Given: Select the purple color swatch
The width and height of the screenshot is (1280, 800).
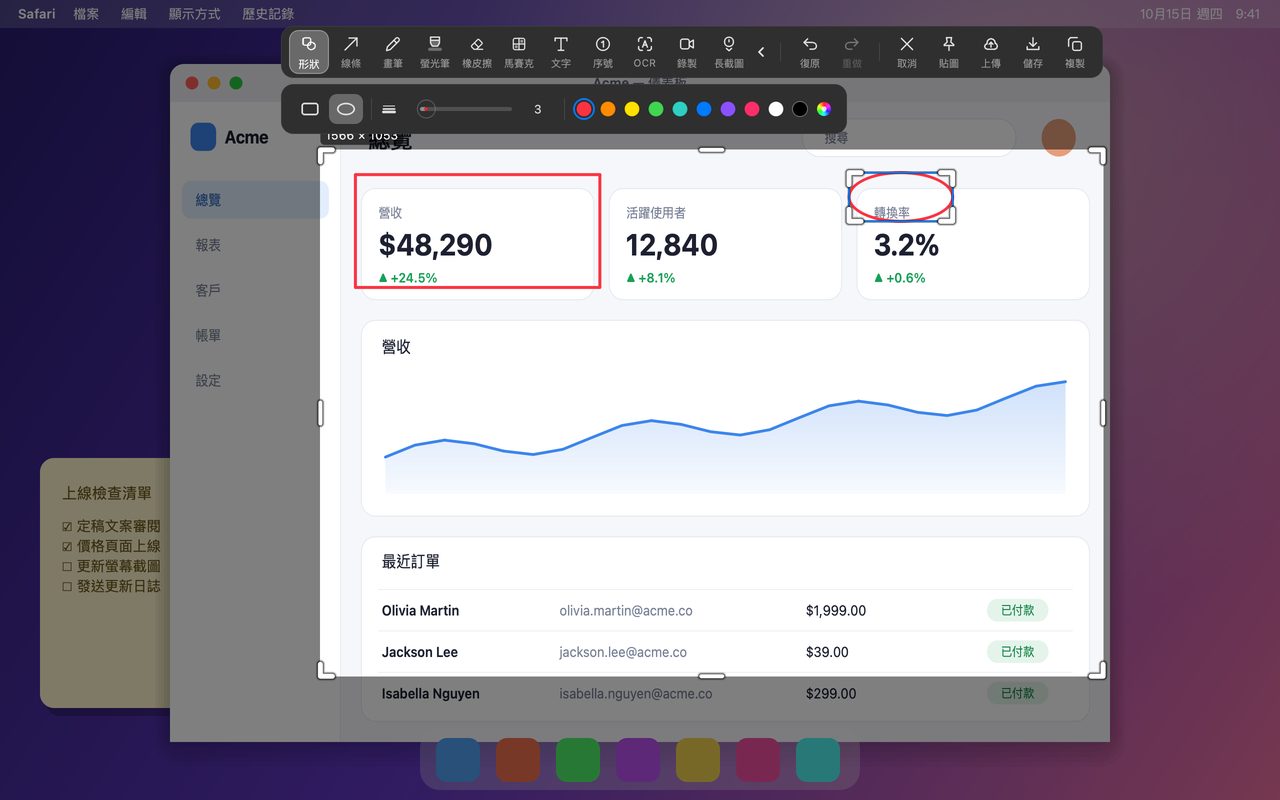Looking at the screenshot, I should coord(728,109).
